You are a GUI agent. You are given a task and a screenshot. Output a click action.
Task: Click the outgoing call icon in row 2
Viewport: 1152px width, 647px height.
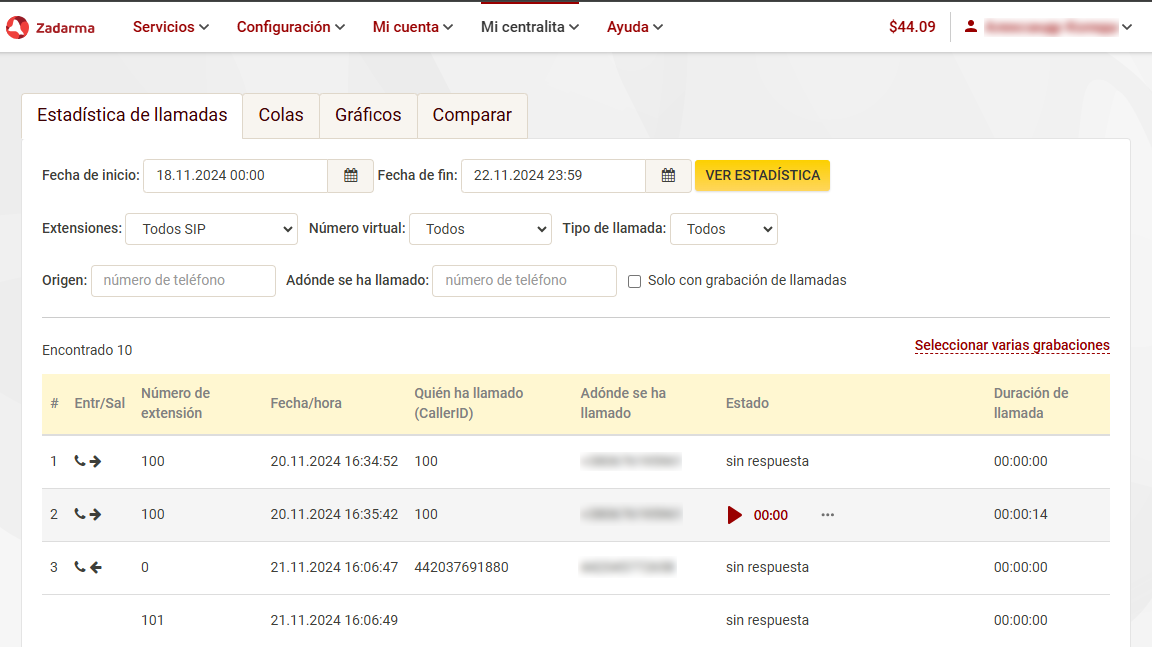coord(87,514)
